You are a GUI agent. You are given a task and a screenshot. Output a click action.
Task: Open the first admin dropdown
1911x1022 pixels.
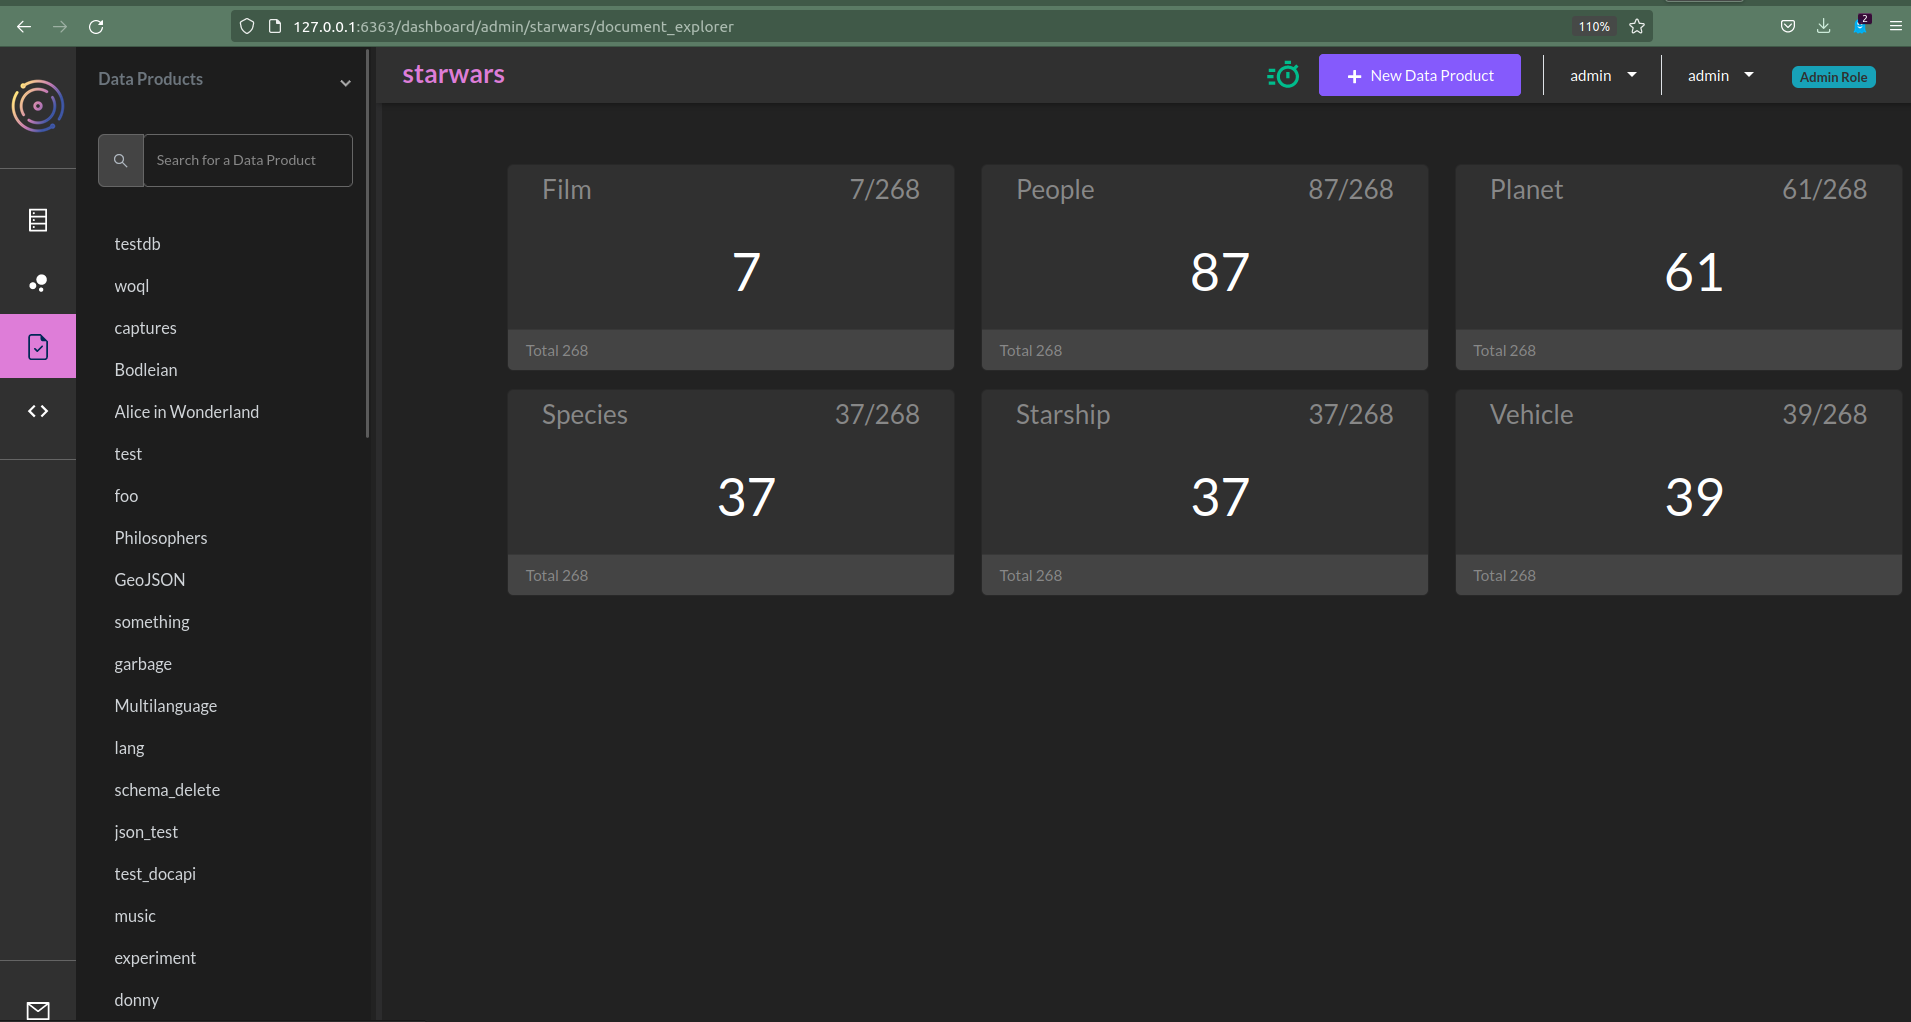click(1603, 76)
